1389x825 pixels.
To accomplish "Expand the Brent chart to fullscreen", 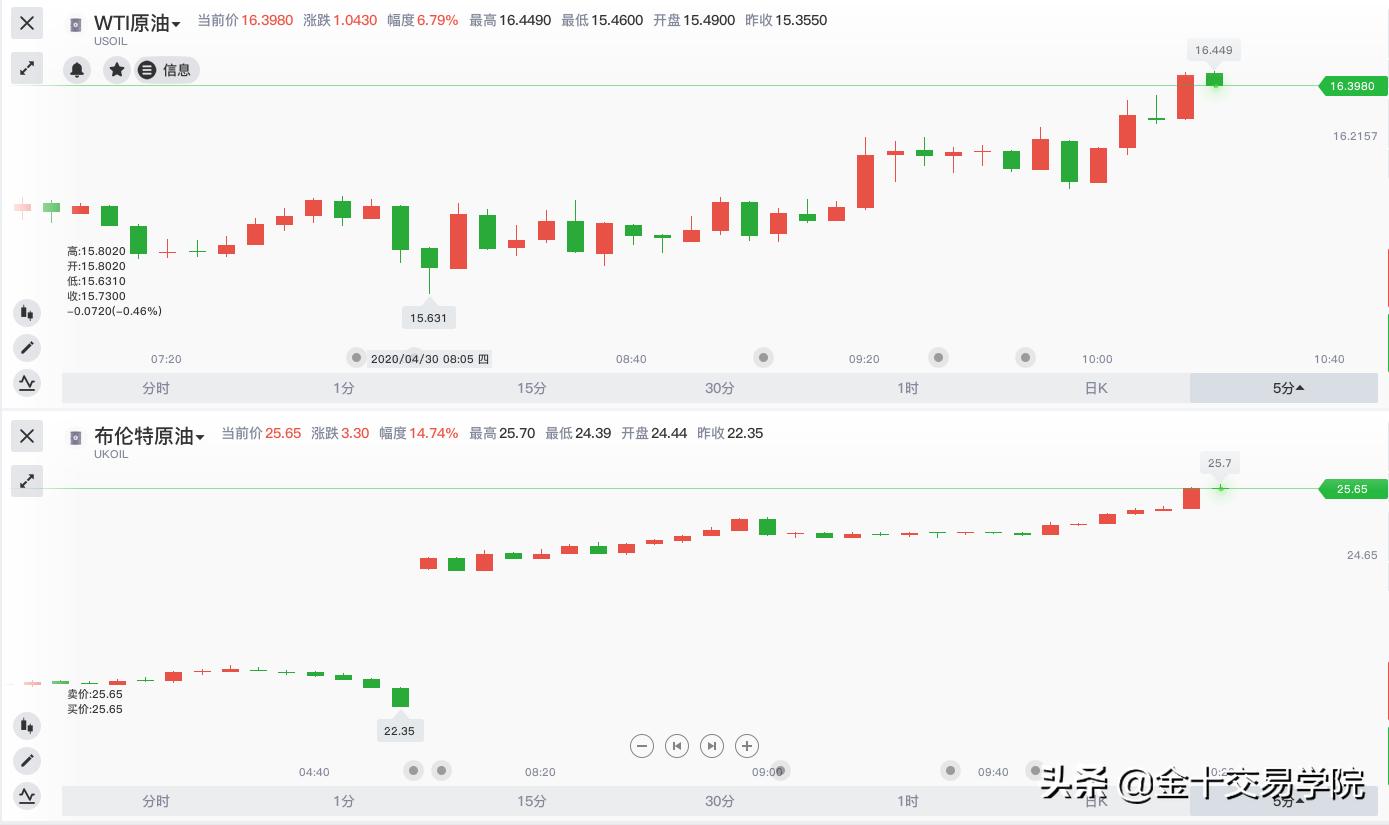I will [27, 481].
